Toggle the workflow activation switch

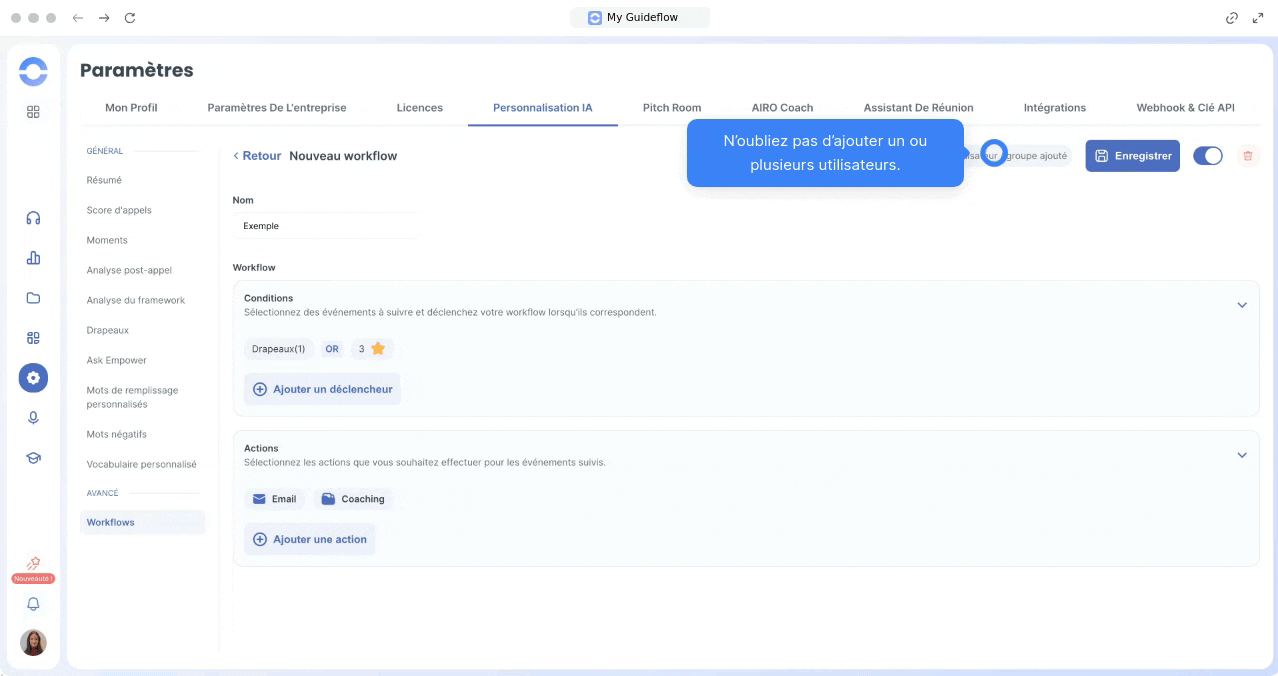pyautogui.click(x=1207, y=156)
